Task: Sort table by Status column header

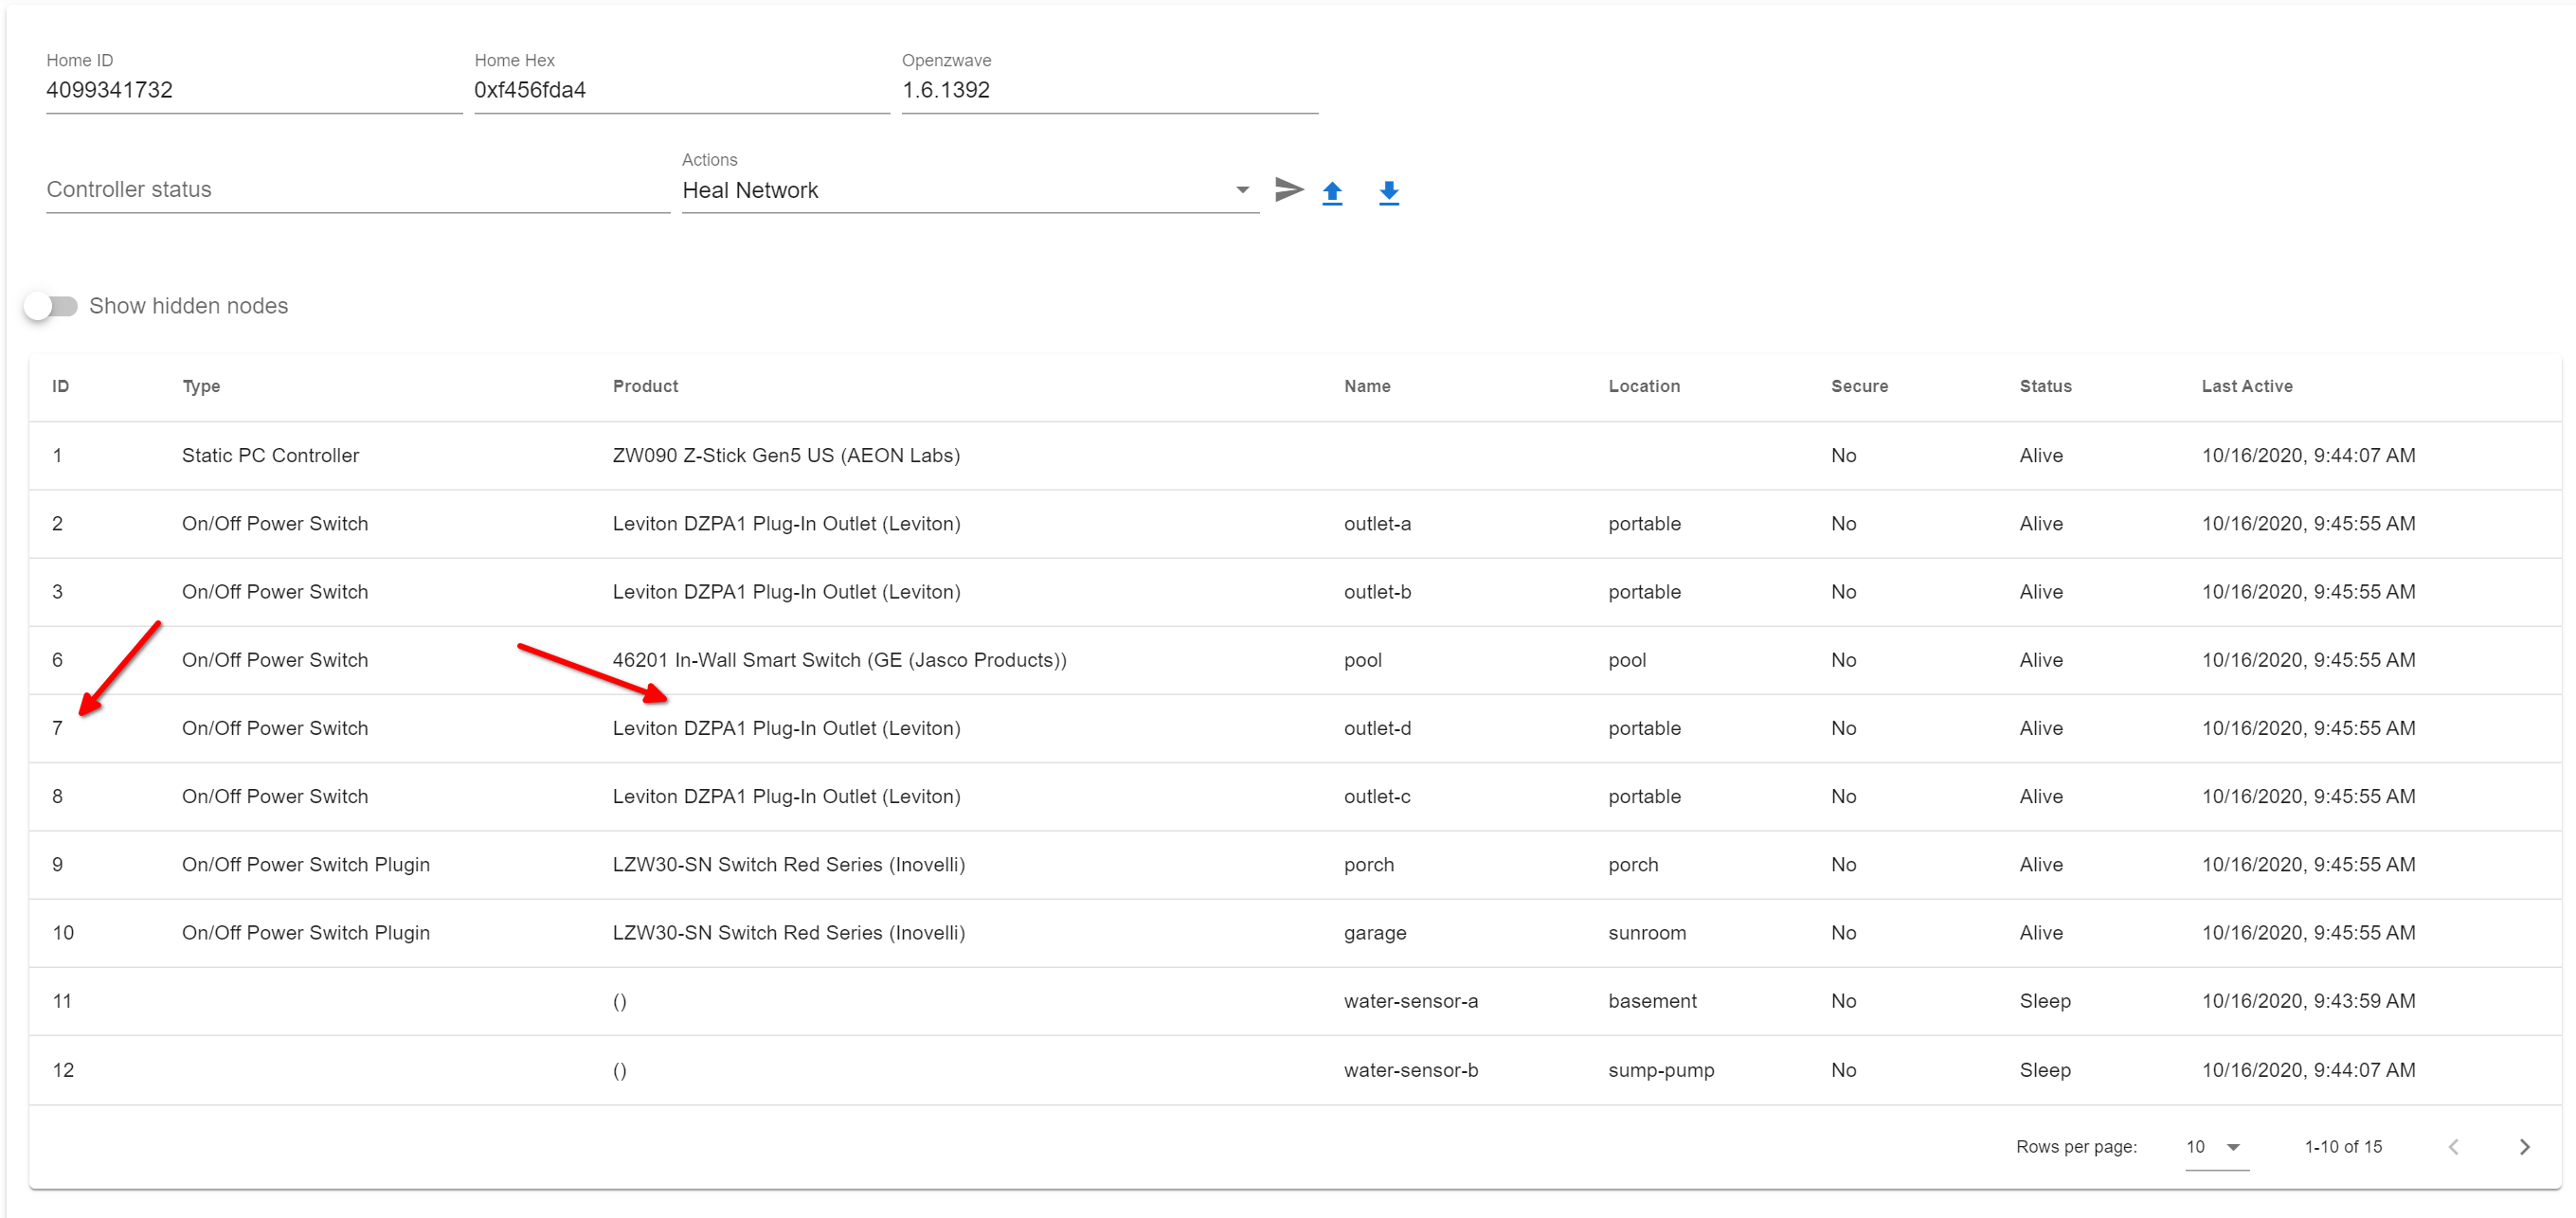Action: (2045, 386)
